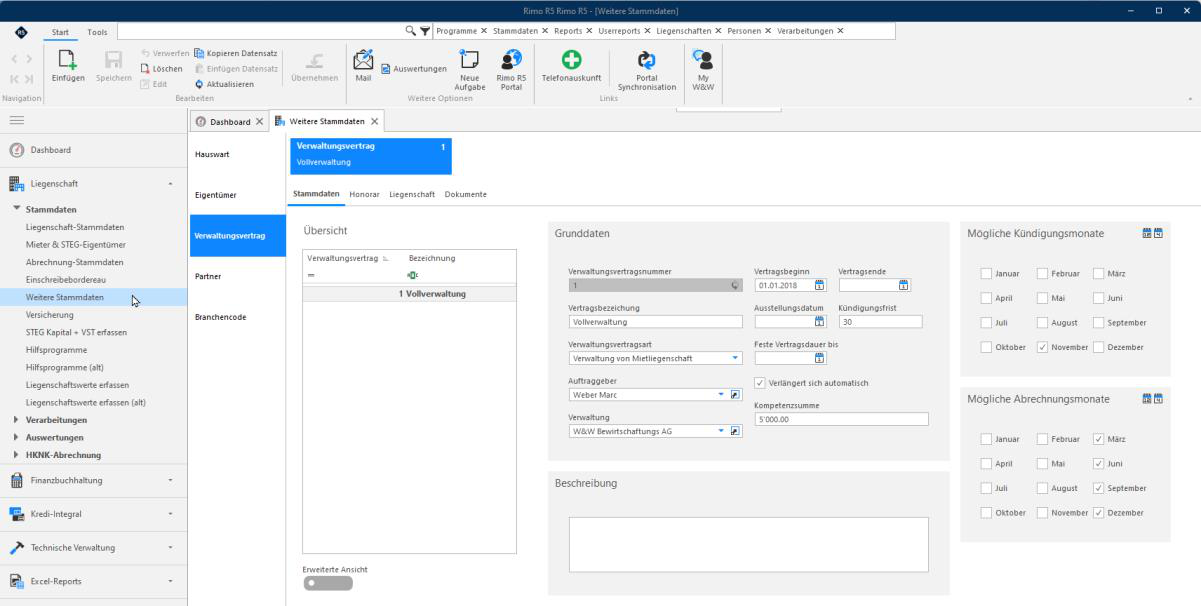Create a Neue Aufgabe note
The image size is (1201, 606).
468,60
